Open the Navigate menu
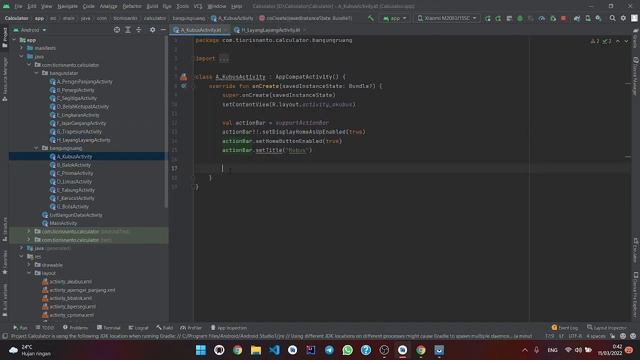 coord(67,6)
